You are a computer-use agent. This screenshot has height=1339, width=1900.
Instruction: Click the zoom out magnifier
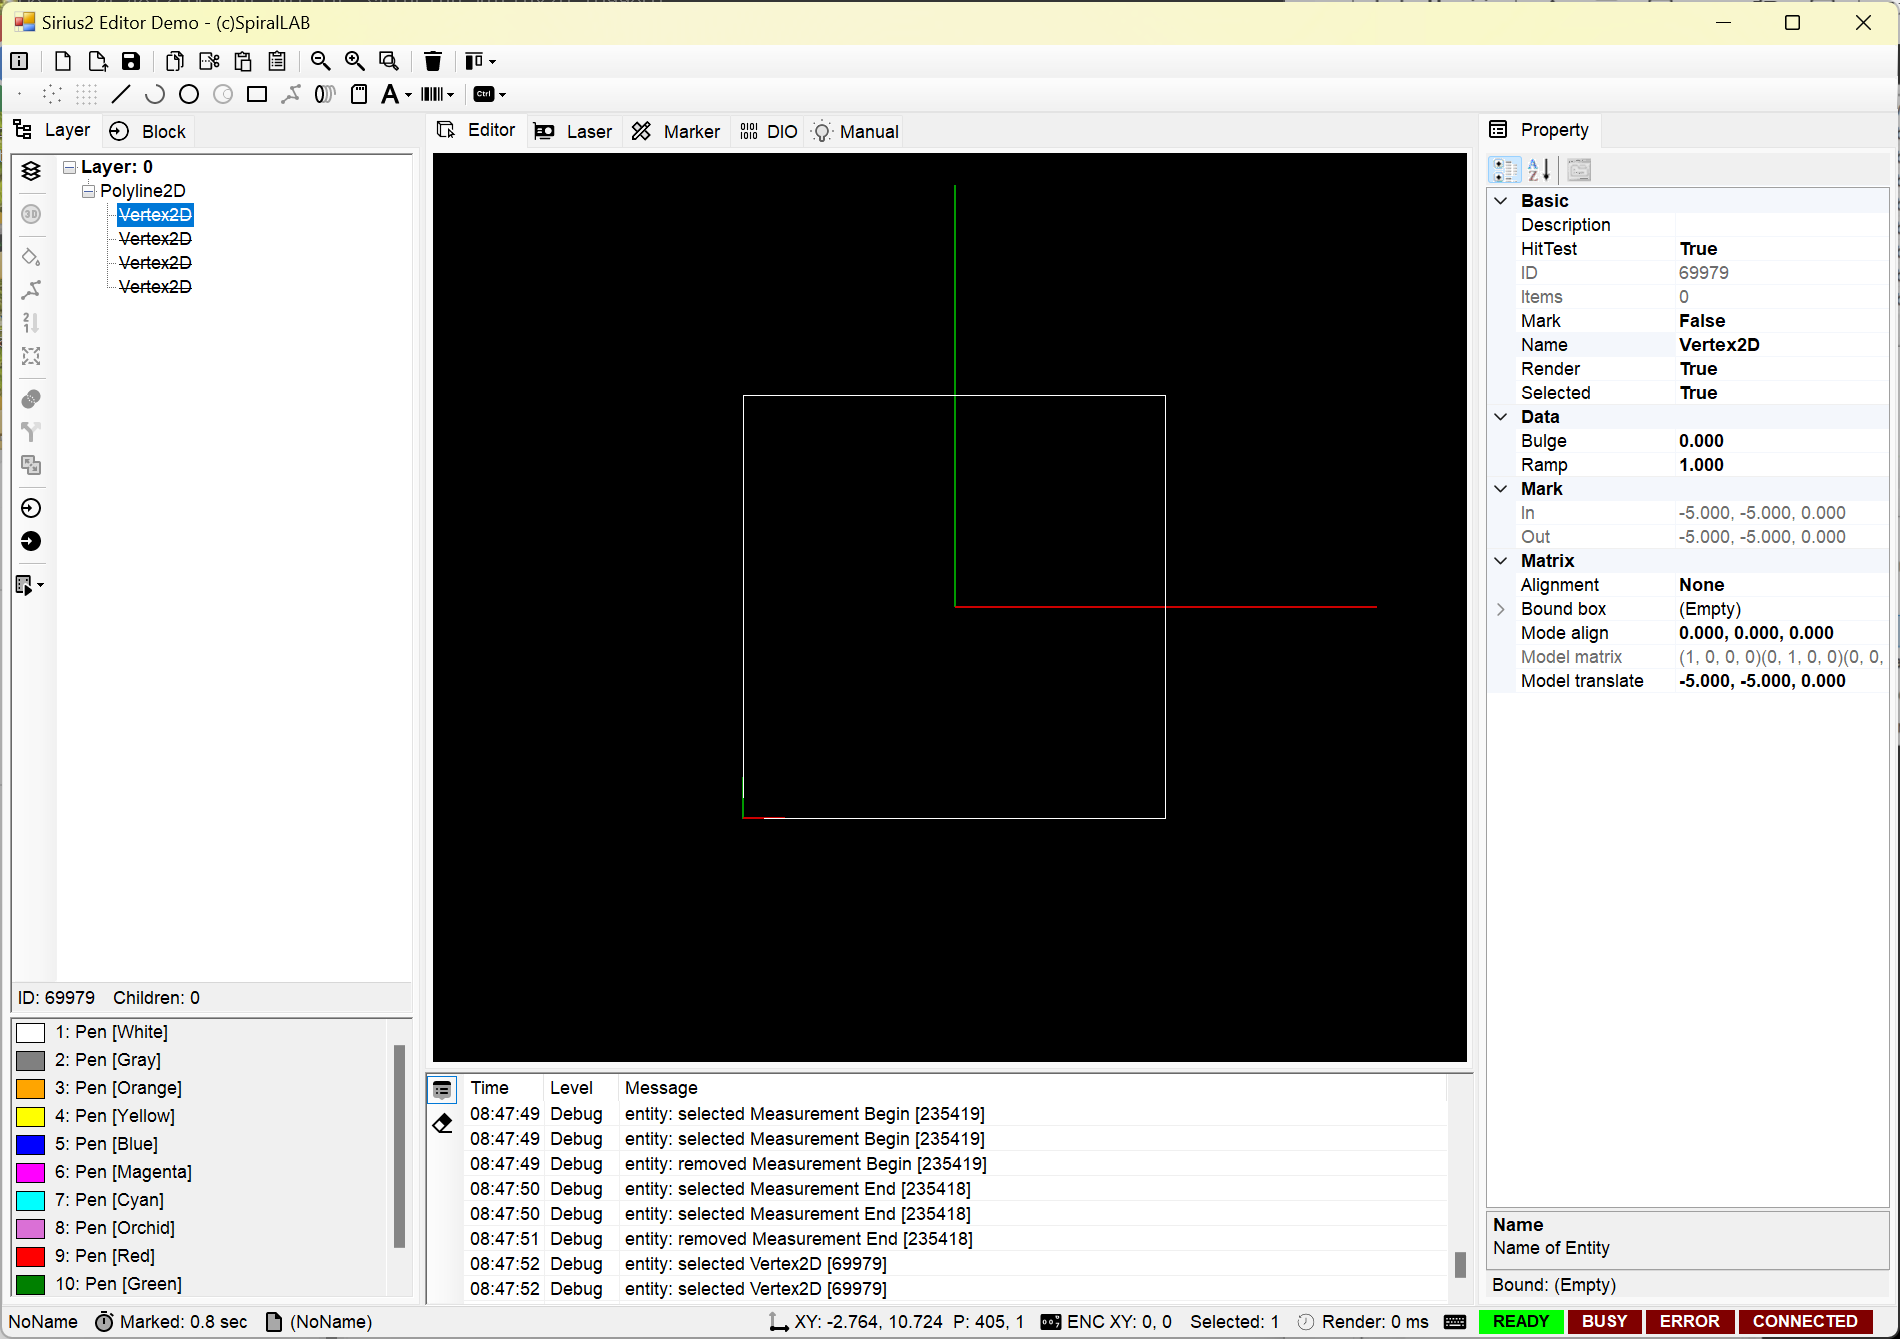tap(321, 61)
